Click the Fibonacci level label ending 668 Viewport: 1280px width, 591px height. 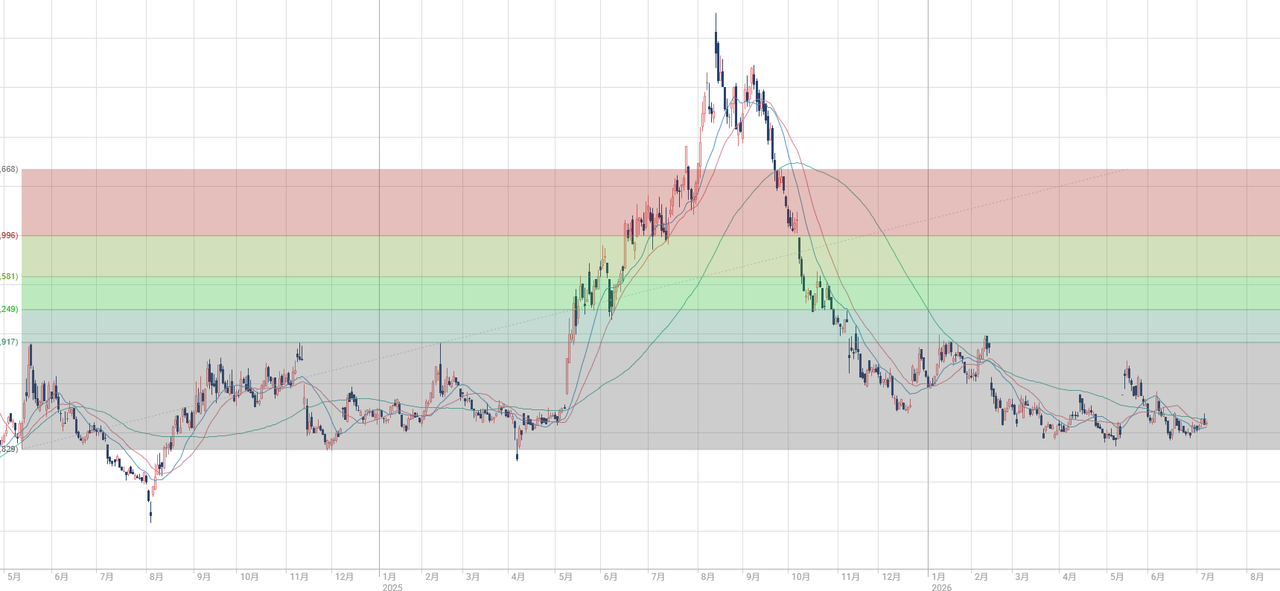point(9,170)
